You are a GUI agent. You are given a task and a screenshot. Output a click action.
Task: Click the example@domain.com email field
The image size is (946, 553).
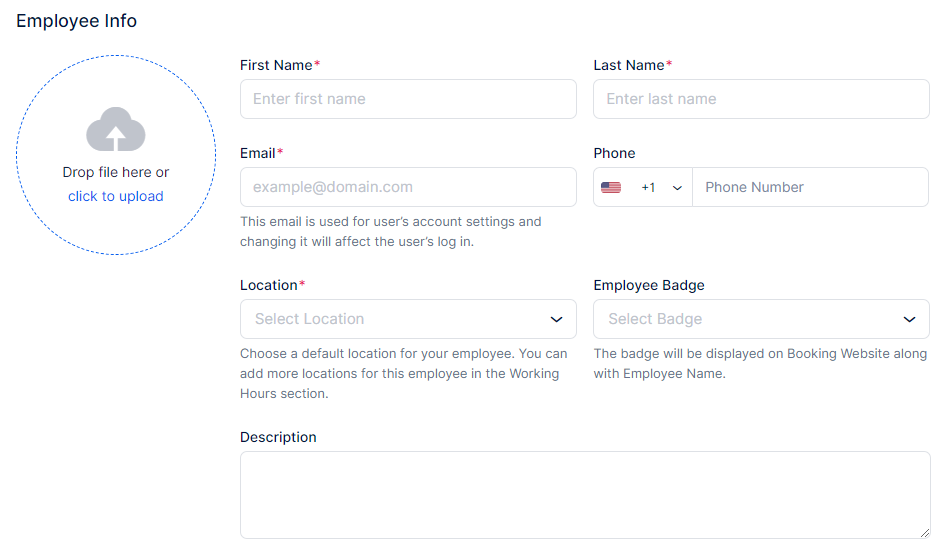[408, 187]
